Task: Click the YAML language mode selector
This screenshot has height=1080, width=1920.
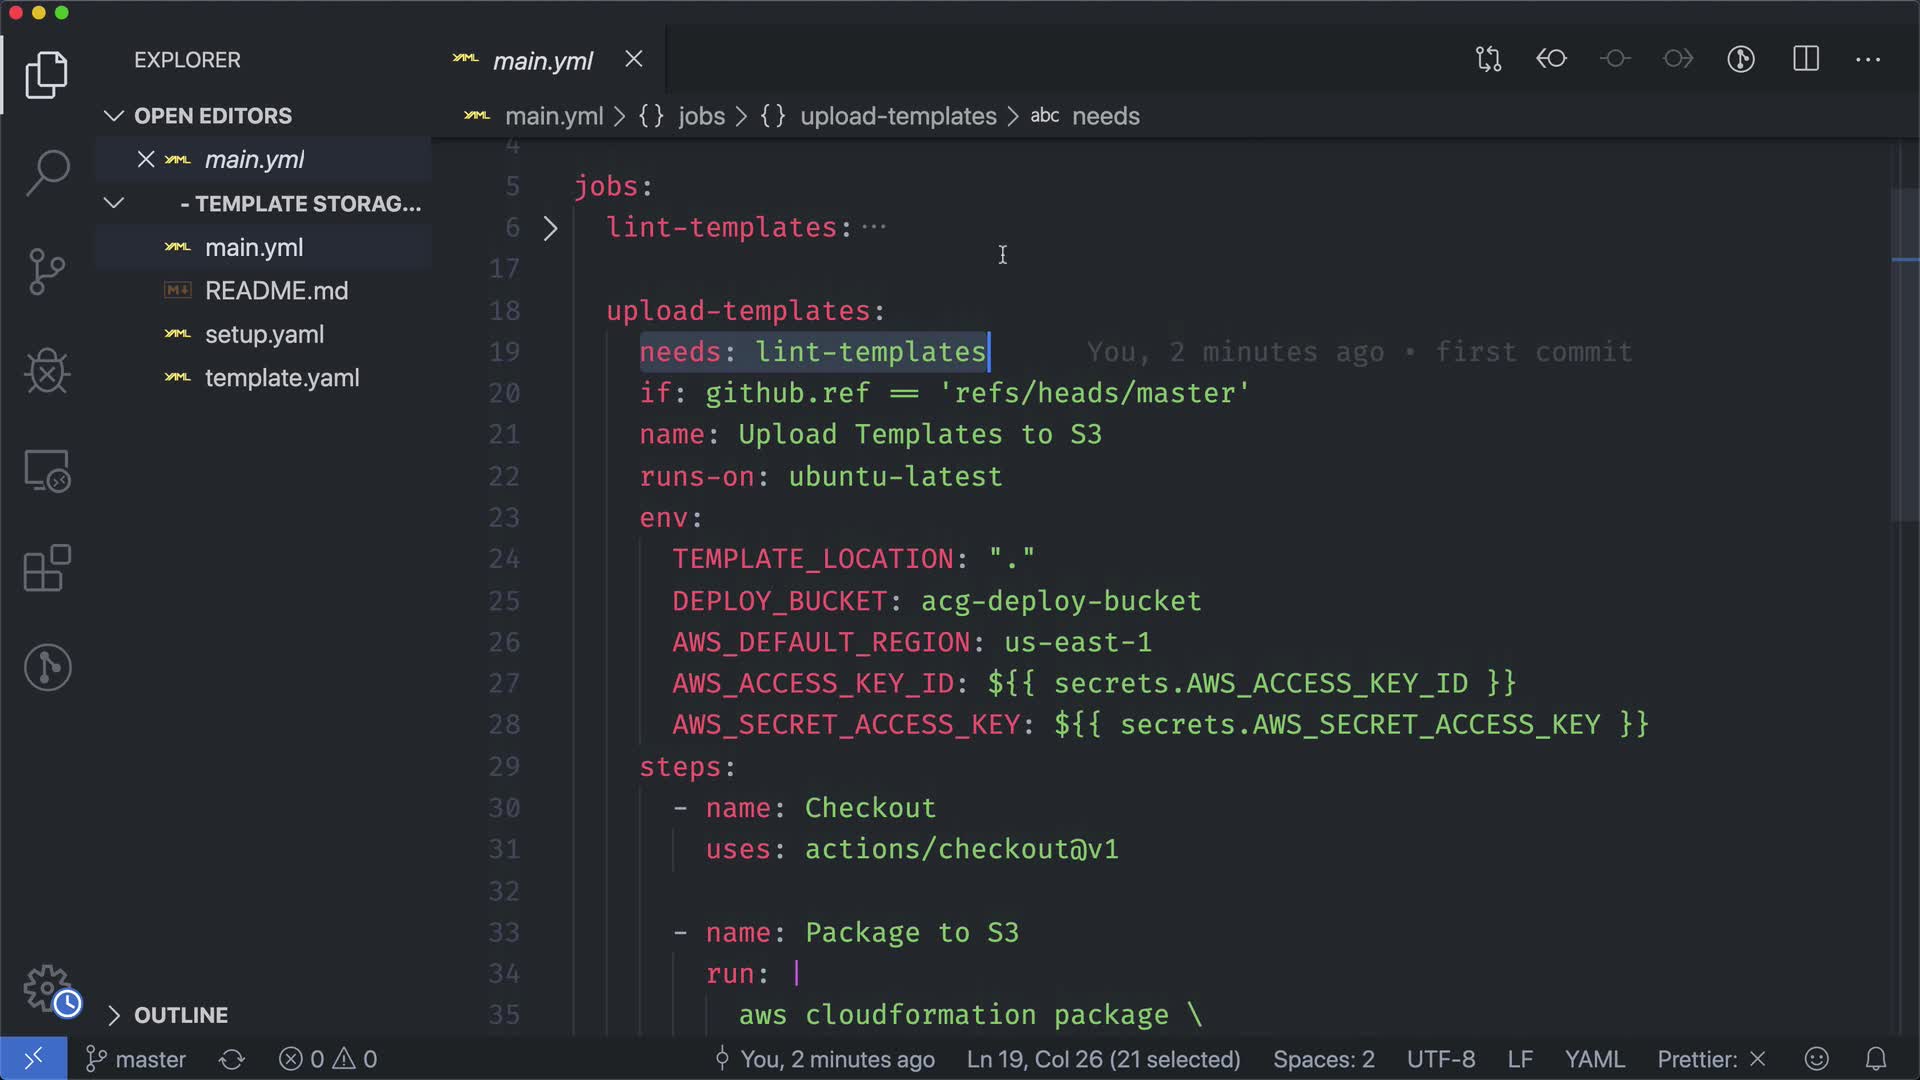Action: 1593,1059
